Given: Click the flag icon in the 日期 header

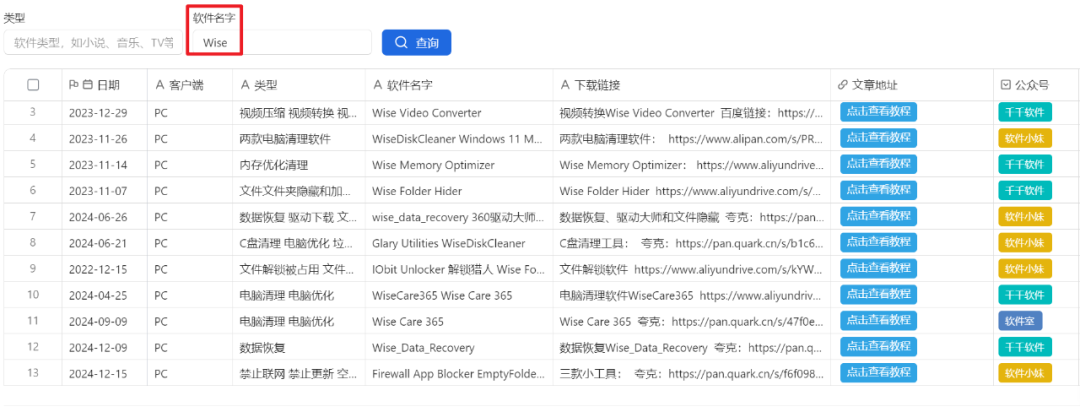Looking at the screenshot, I should 74,85.
